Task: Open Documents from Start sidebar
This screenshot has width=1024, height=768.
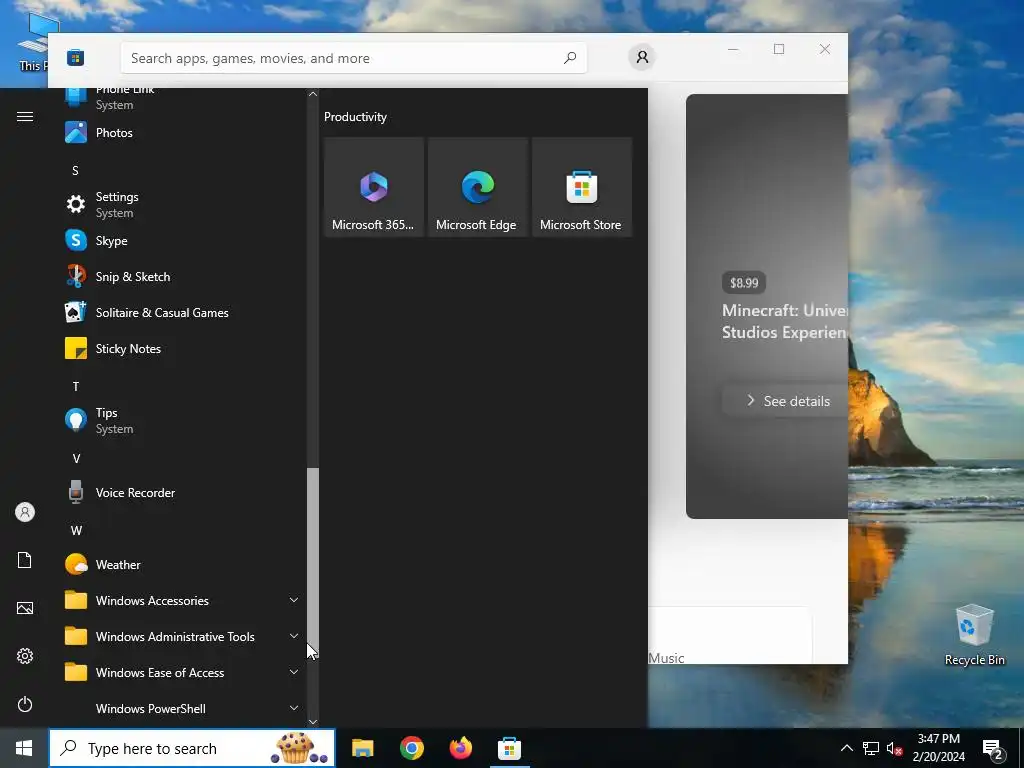Action: [x=25, y=560]
